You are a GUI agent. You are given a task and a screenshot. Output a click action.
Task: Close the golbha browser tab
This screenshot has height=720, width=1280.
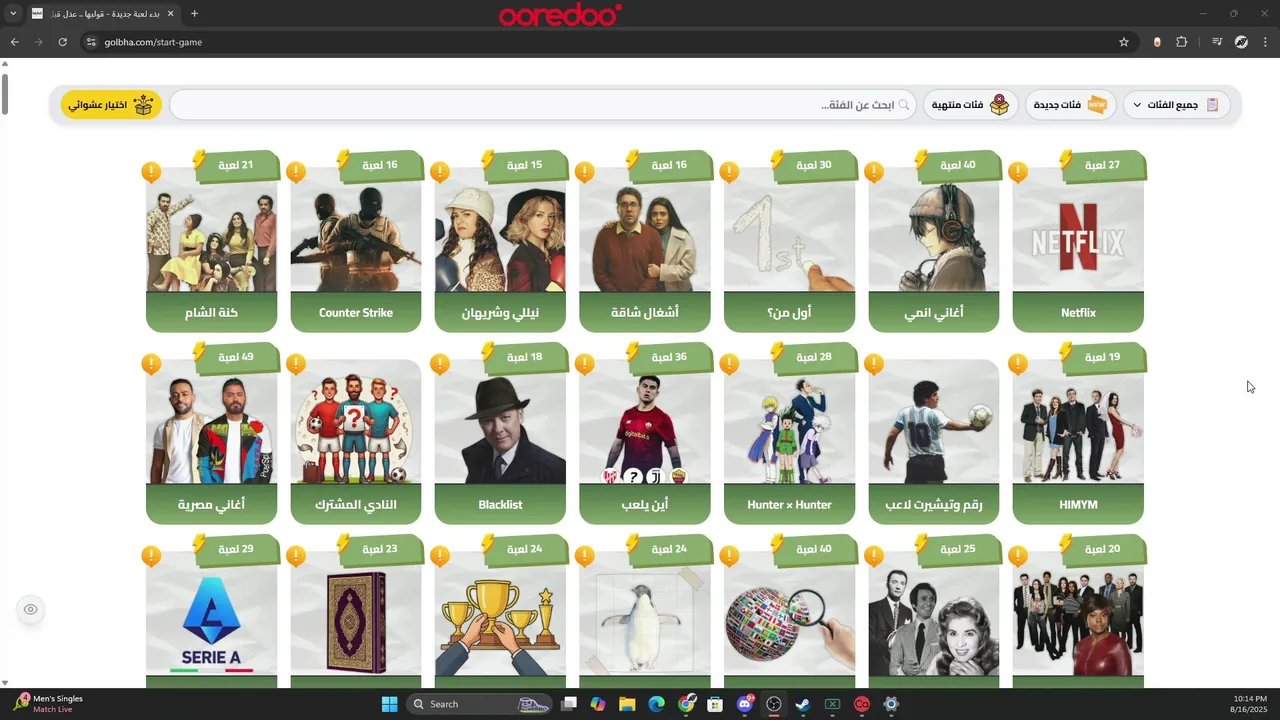[x=171, y=13]
